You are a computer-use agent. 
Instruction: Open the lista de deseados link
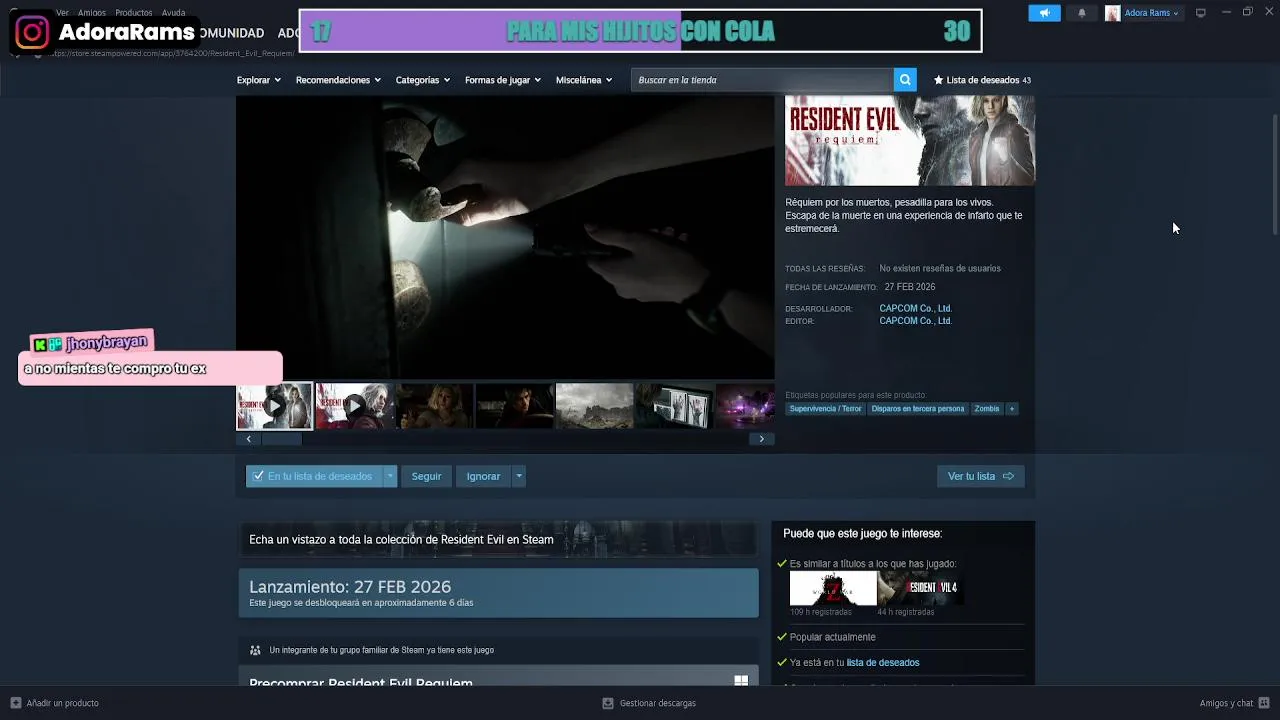point(883,663)
